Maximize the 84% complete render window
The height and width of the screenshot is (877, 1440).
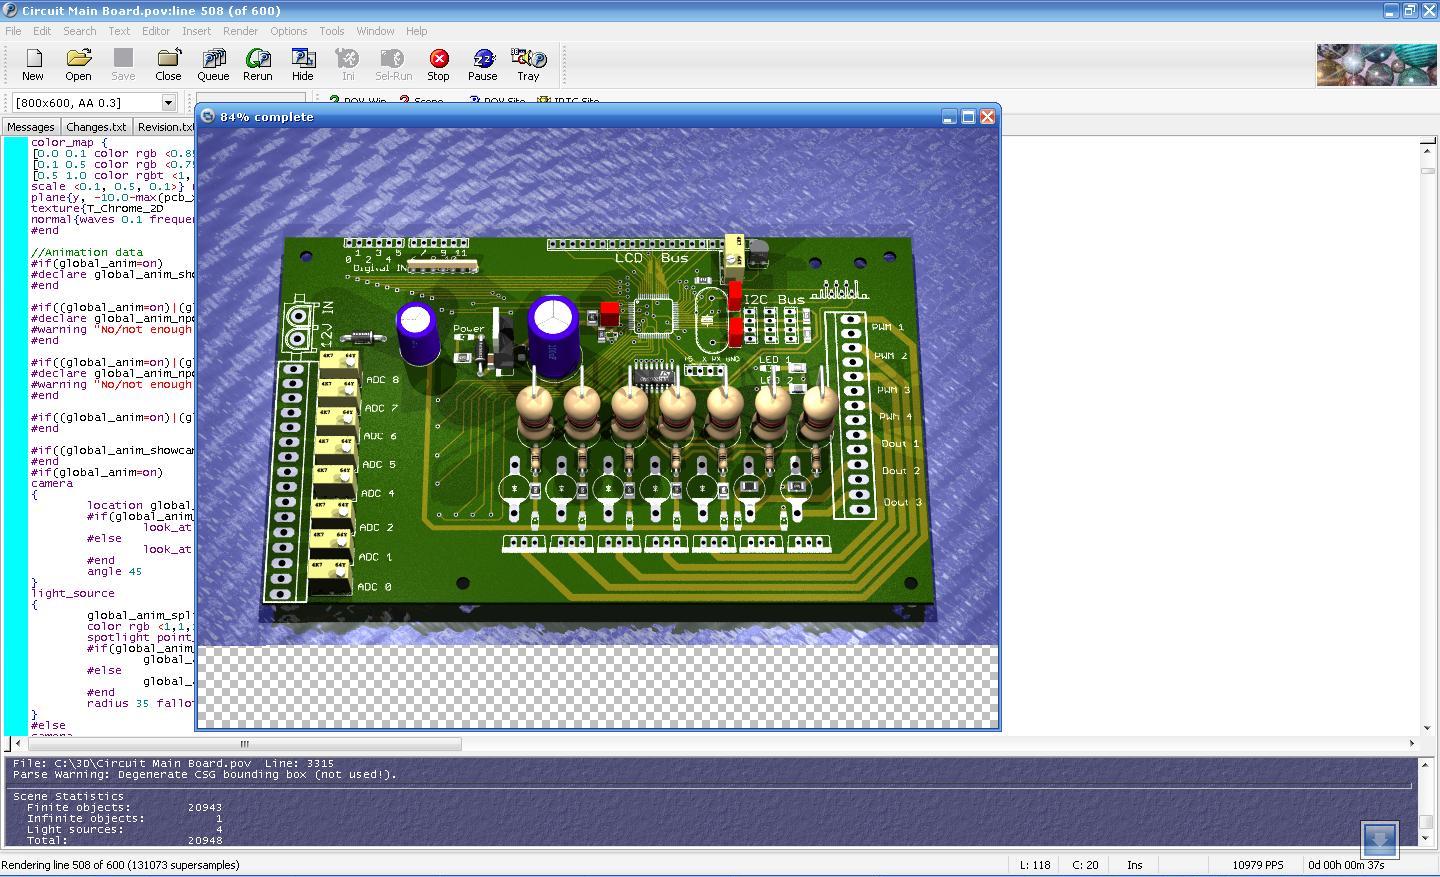tap(968, 117)
